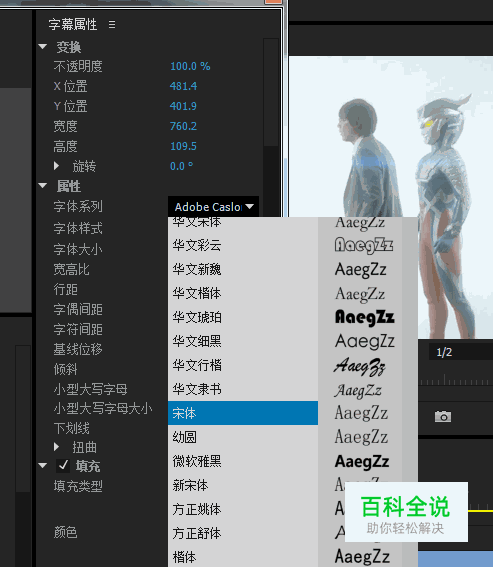Choose 楷体 font entry
This screenshot has height=567, width=493.
tap(243, 557)
